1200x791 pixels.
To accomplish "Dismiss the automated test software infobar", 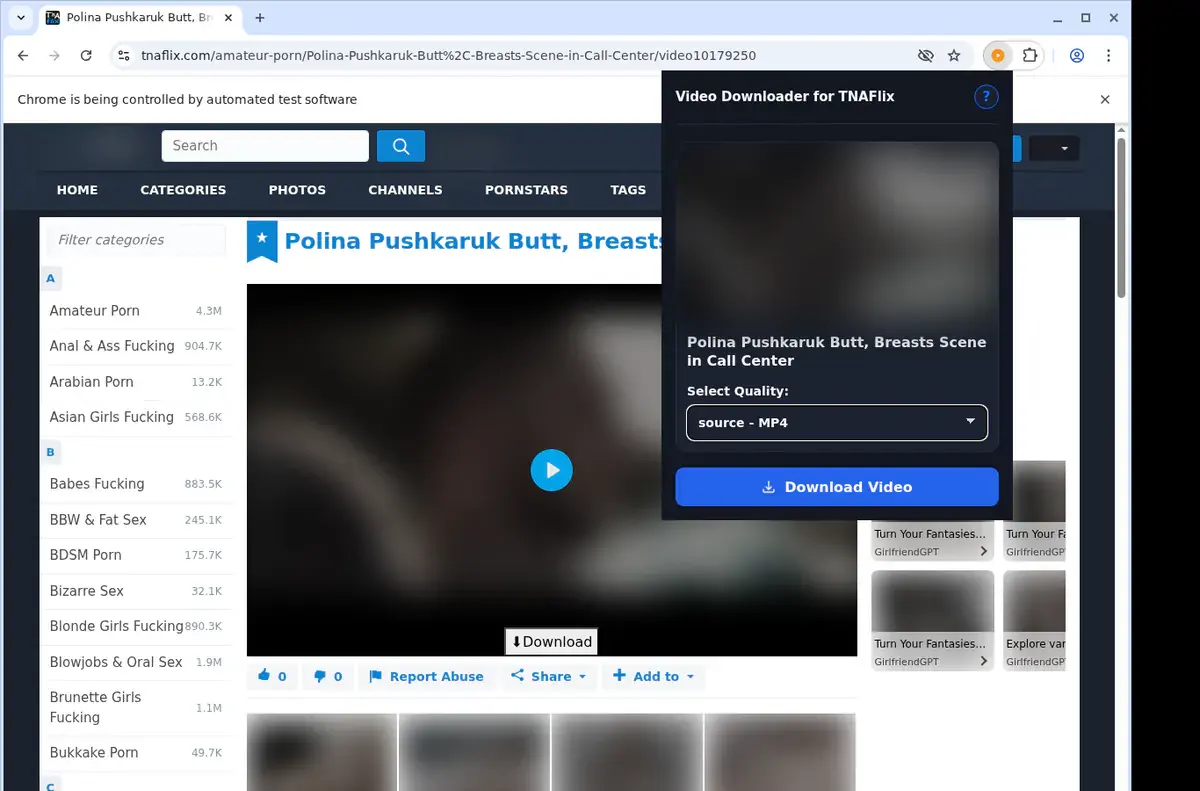I will pyautogui.click(x=1105, y=99).
